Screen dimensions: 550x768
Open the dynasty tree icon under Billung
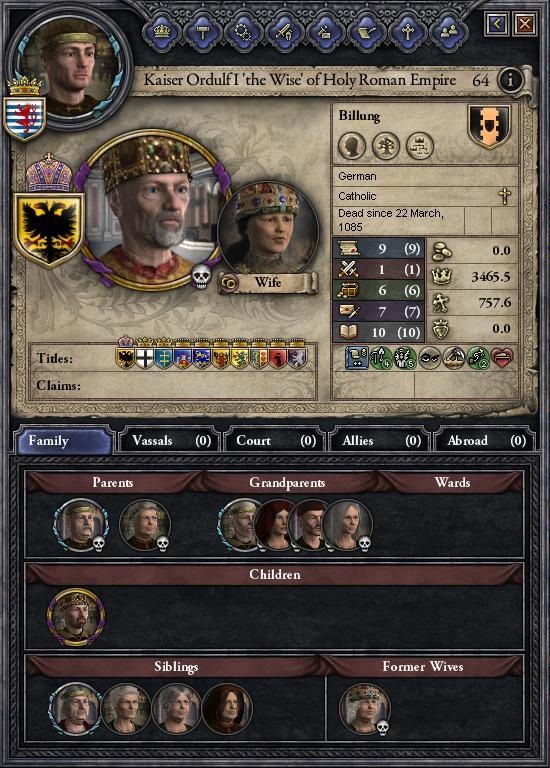pos(385,146)
